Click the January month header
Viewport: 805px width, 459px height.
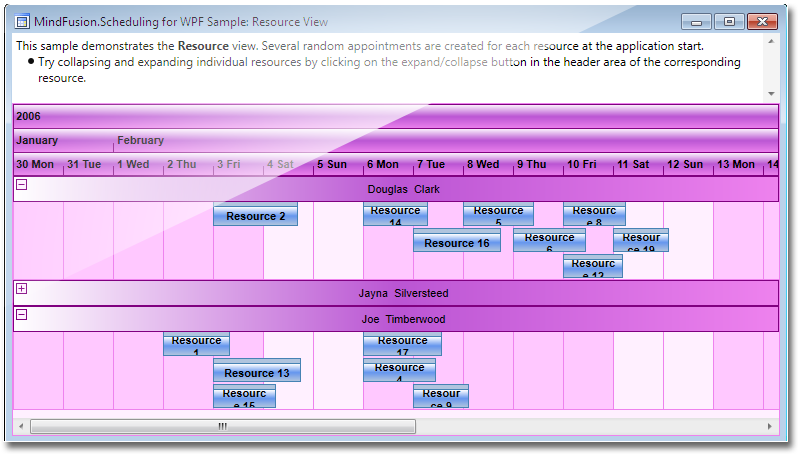pos(37,141)
